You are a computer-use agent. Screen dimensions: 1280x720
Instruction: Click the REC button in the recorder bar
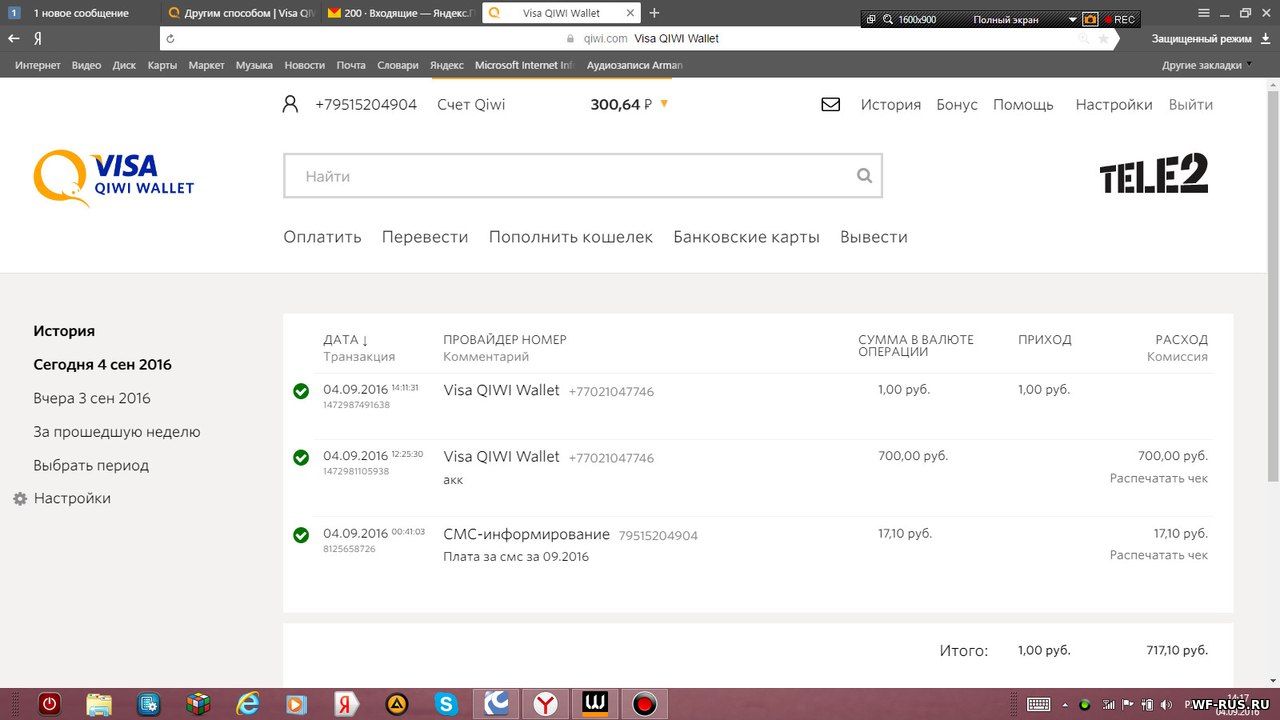[x=1119, y=19]
